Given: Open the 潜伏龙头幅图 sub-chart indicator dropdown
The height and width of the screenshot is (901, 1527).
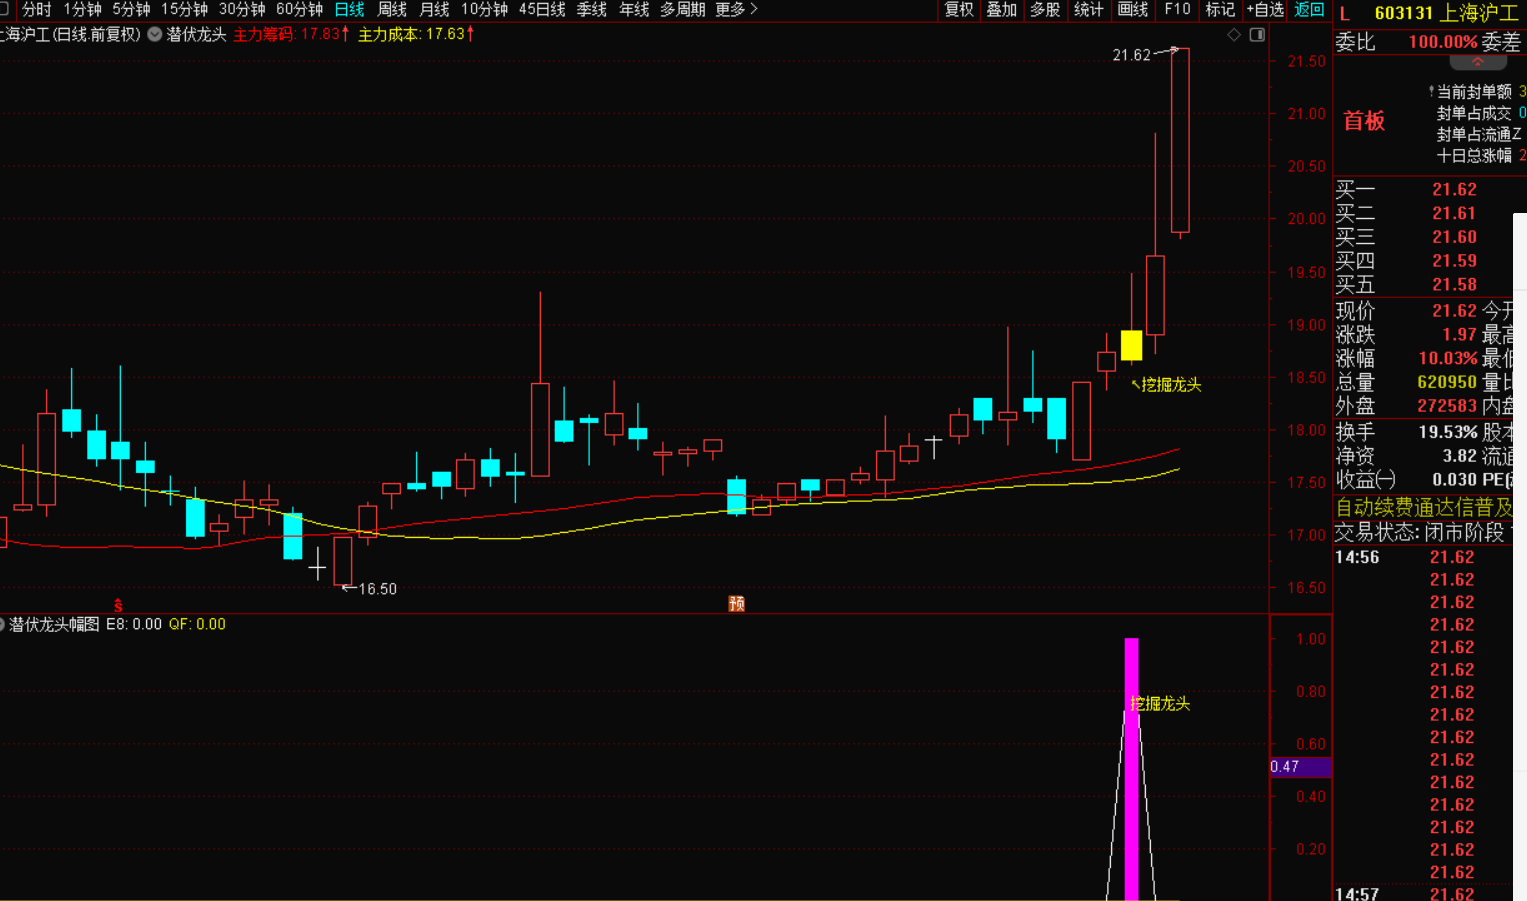Looking at the screenshot, I should coord(3,624).
